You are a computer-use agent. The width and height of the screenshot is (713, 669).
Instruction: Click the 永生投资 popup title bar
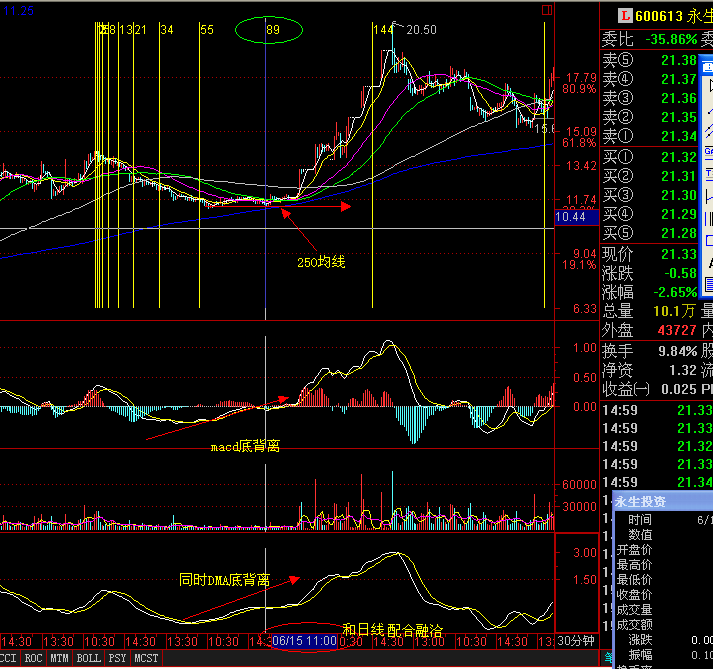pyautogui.click(x=660, y=501)
